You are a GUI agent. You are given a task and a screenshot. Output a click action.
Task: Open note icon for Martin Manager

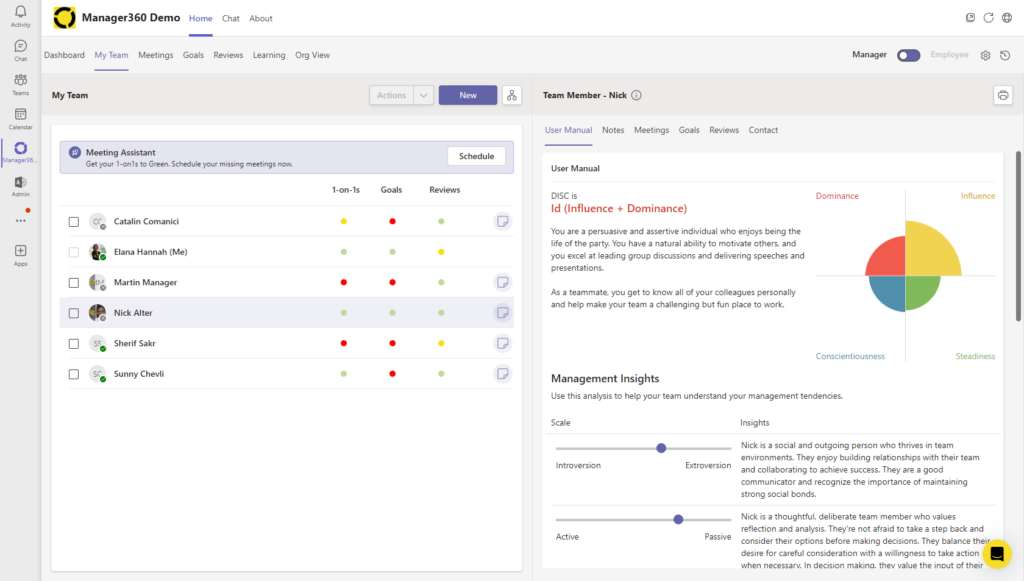pos(502,283)
